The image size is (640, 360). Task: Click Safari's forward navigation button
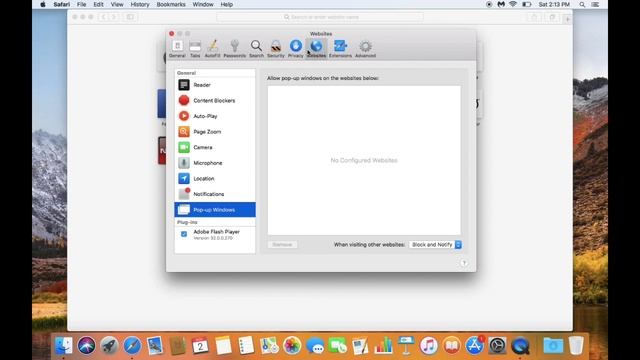pos(114,17)
